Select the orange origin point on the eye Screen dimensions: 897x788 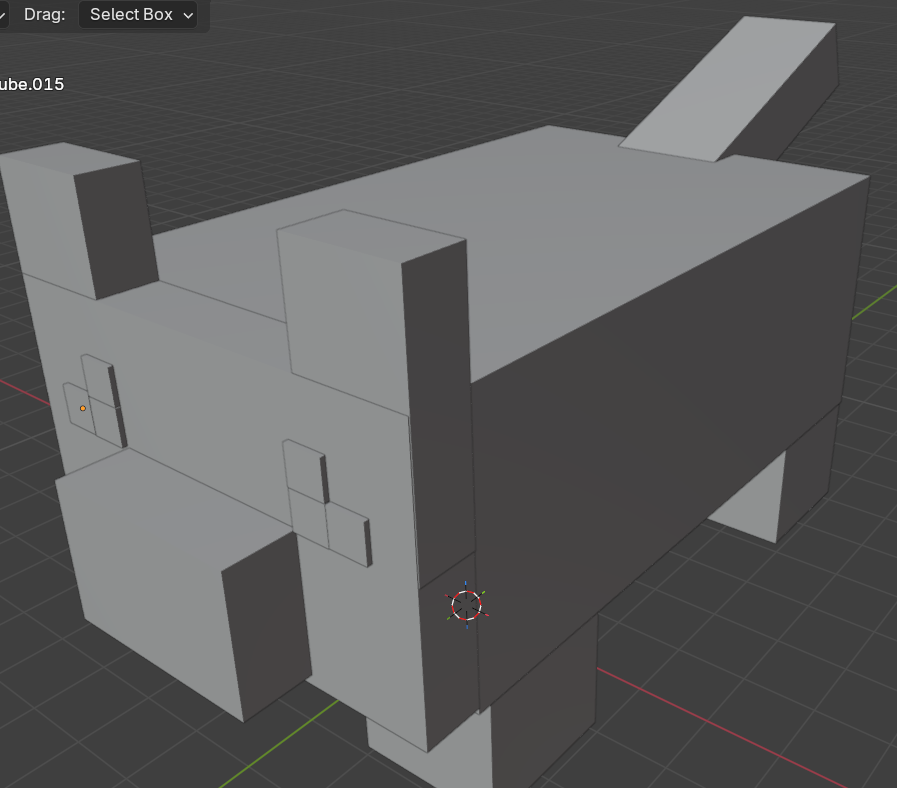(83, 408)
